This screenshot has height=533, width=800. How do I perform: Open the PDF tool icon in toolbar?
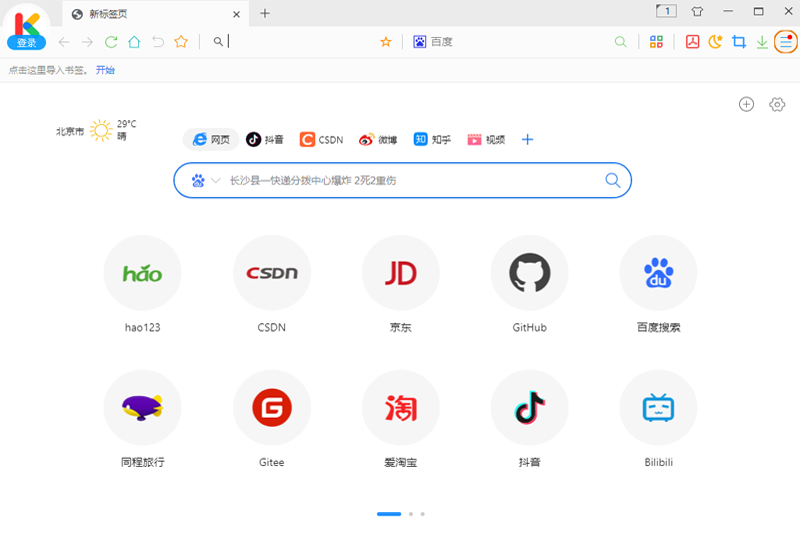692,42
